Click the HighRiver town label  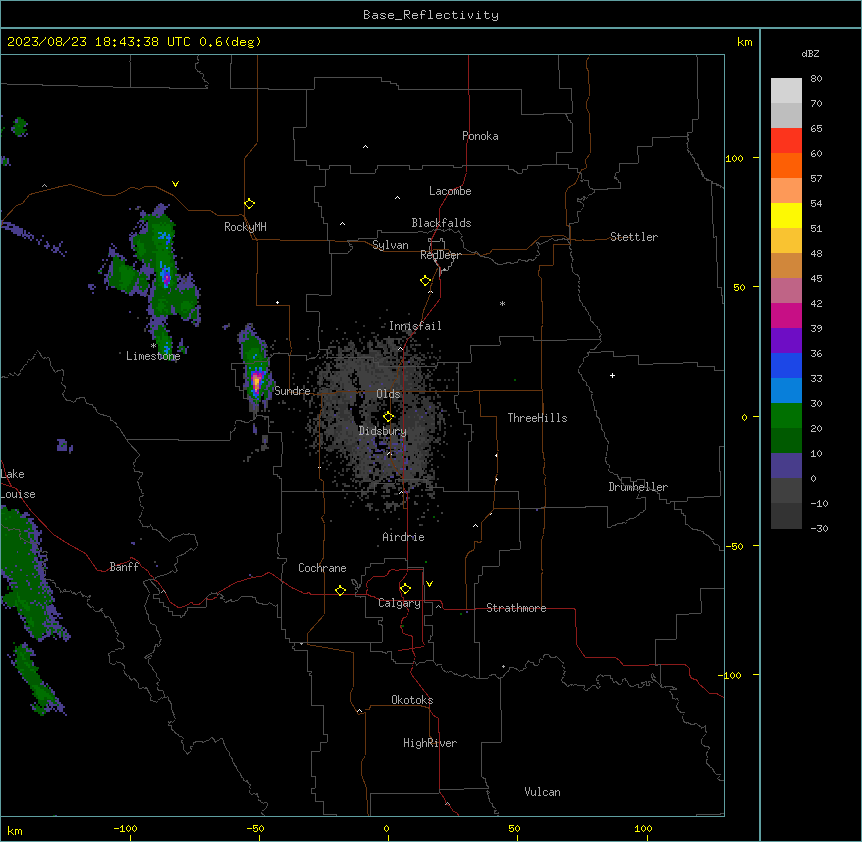[x=430, y=743]
